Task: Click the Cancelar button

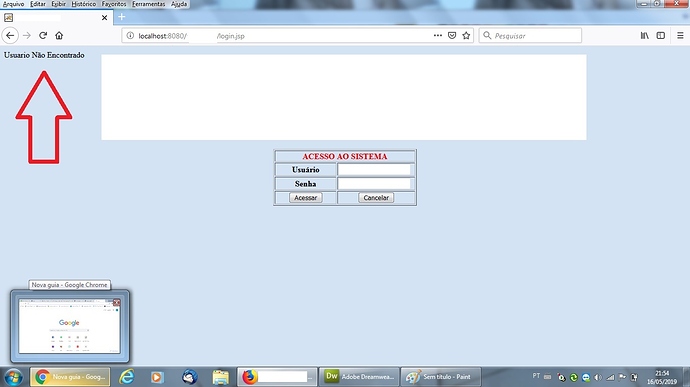Action: tap(376, 198)
